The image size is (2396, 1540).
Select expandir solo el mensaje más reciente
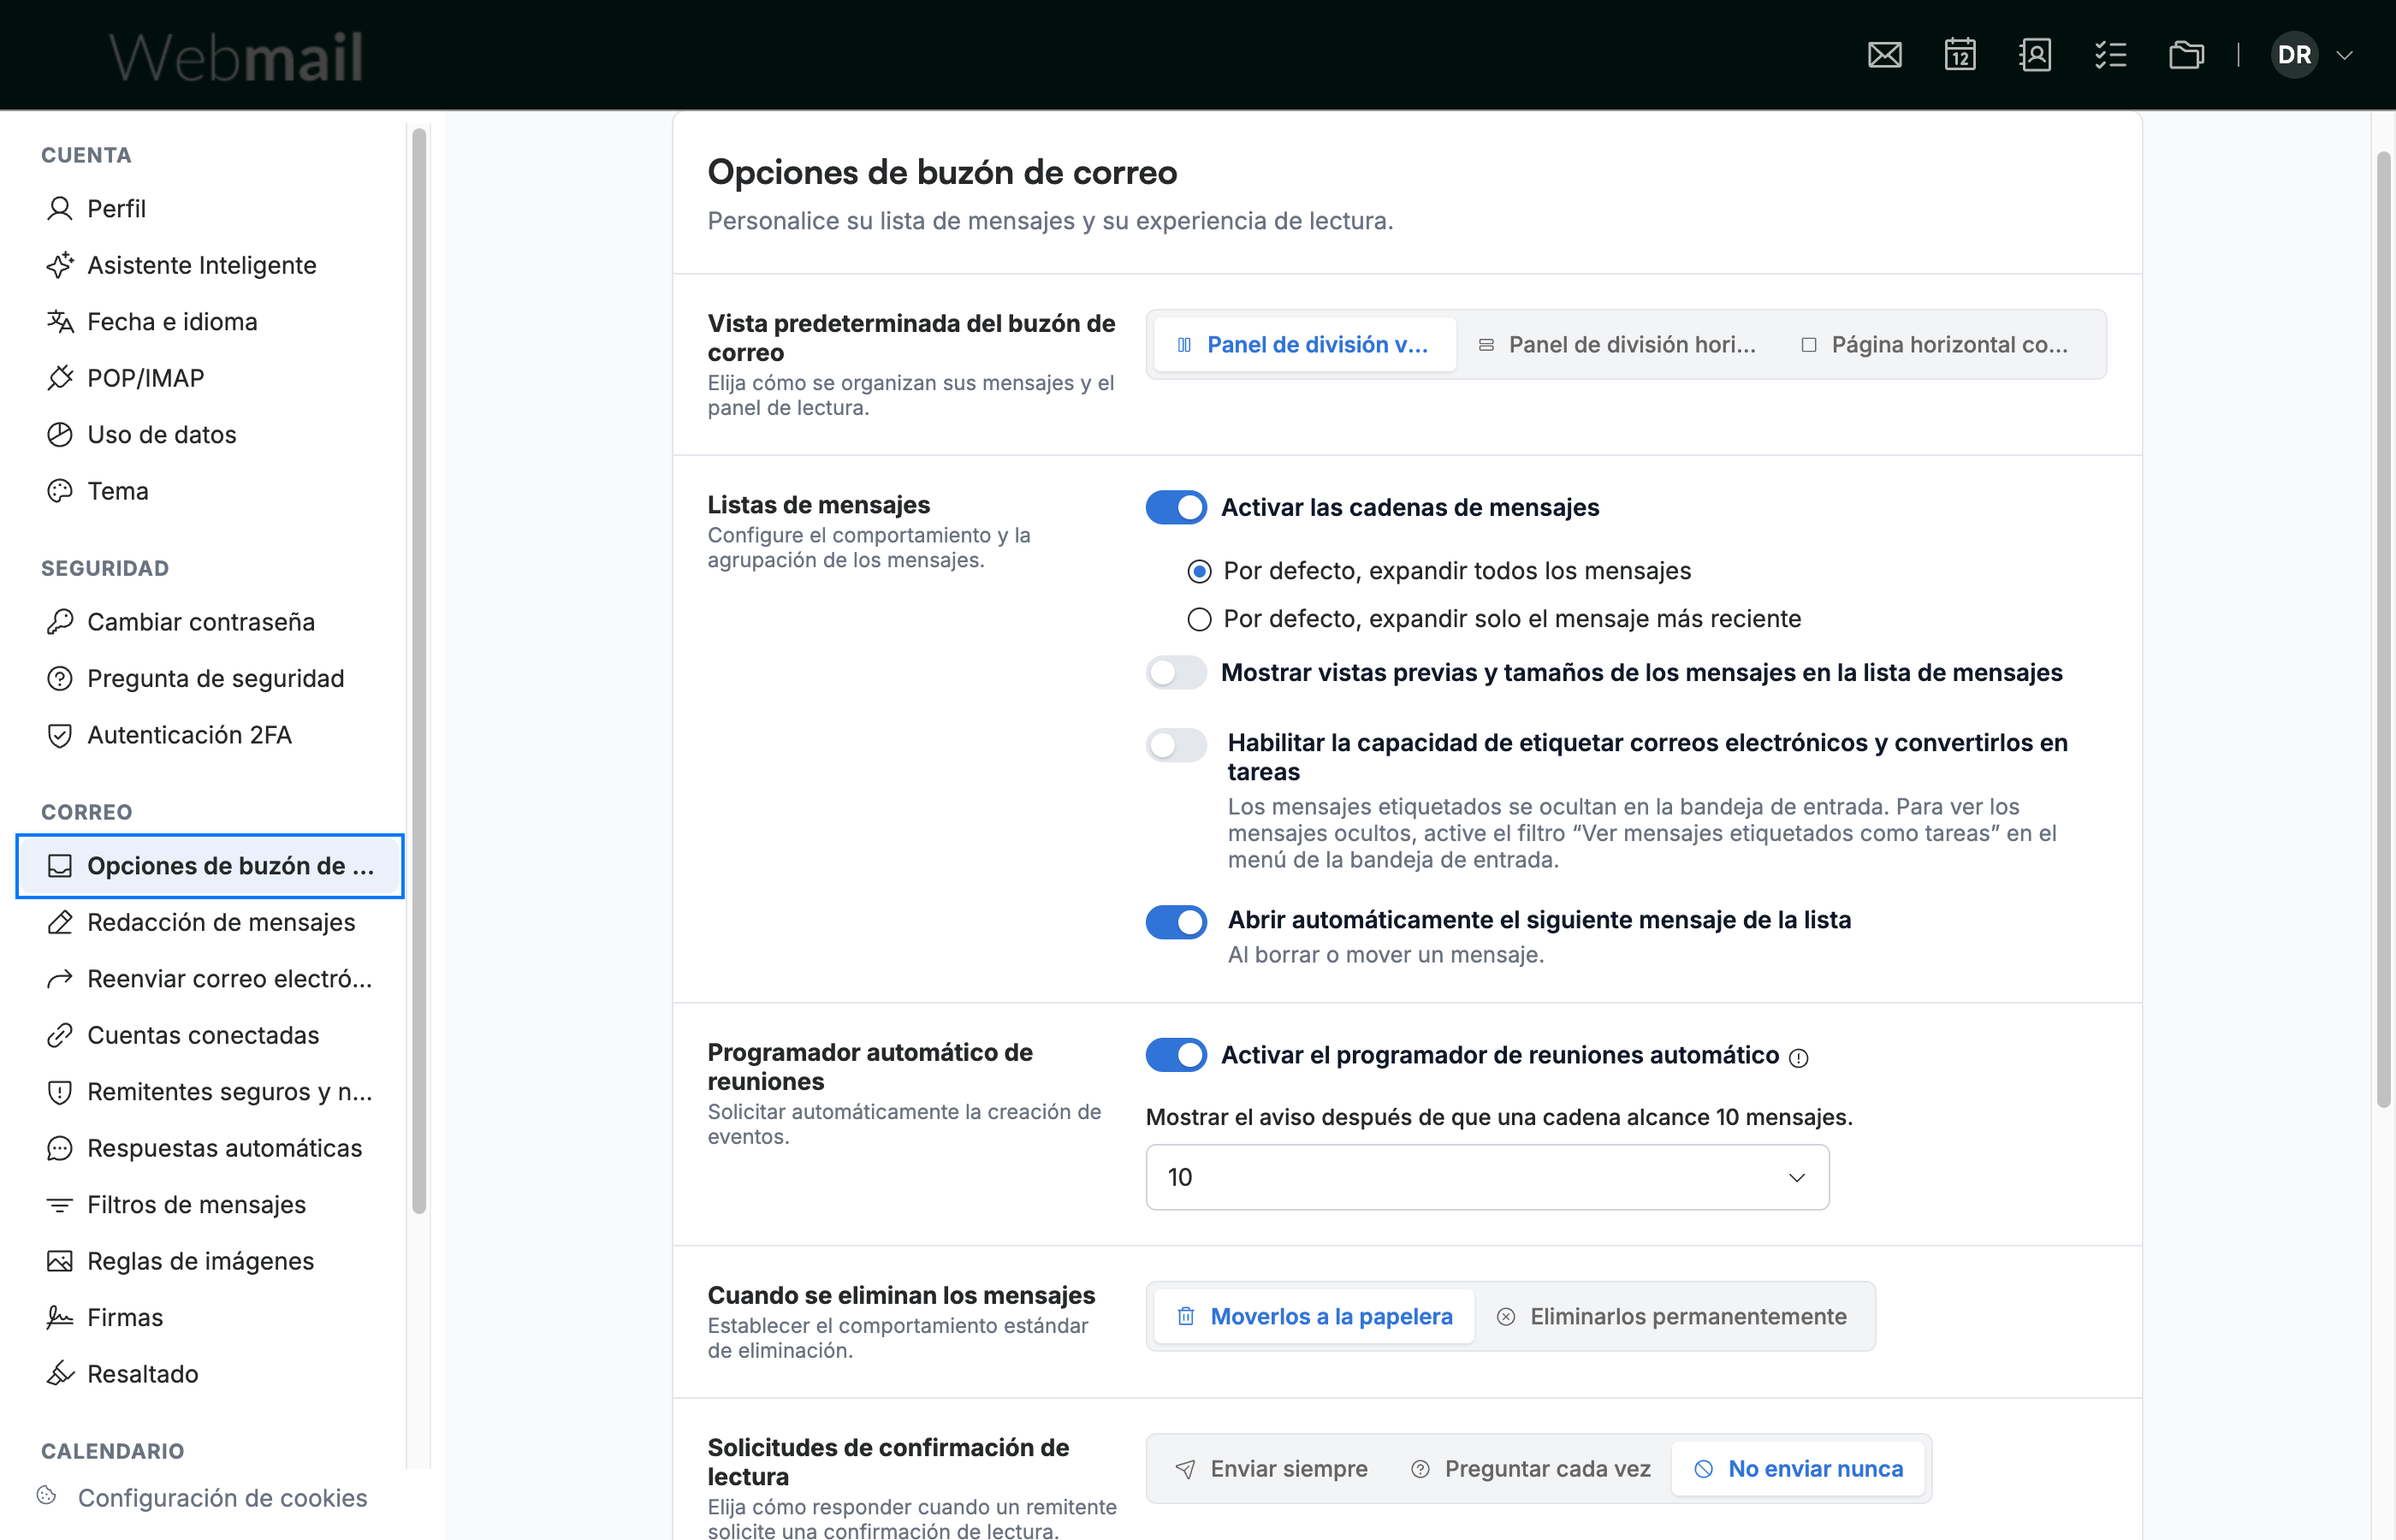click(x=1199, y=619)
